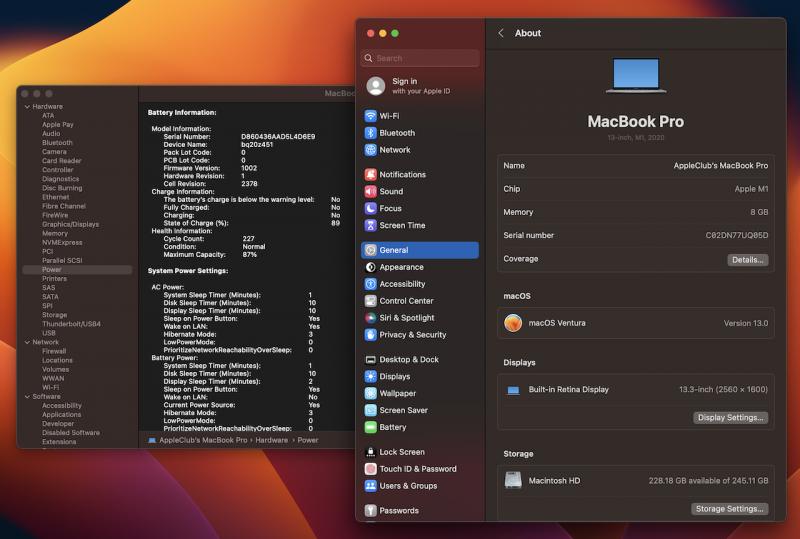
Task: Select Applications under Software section
Action: point(61,414)
